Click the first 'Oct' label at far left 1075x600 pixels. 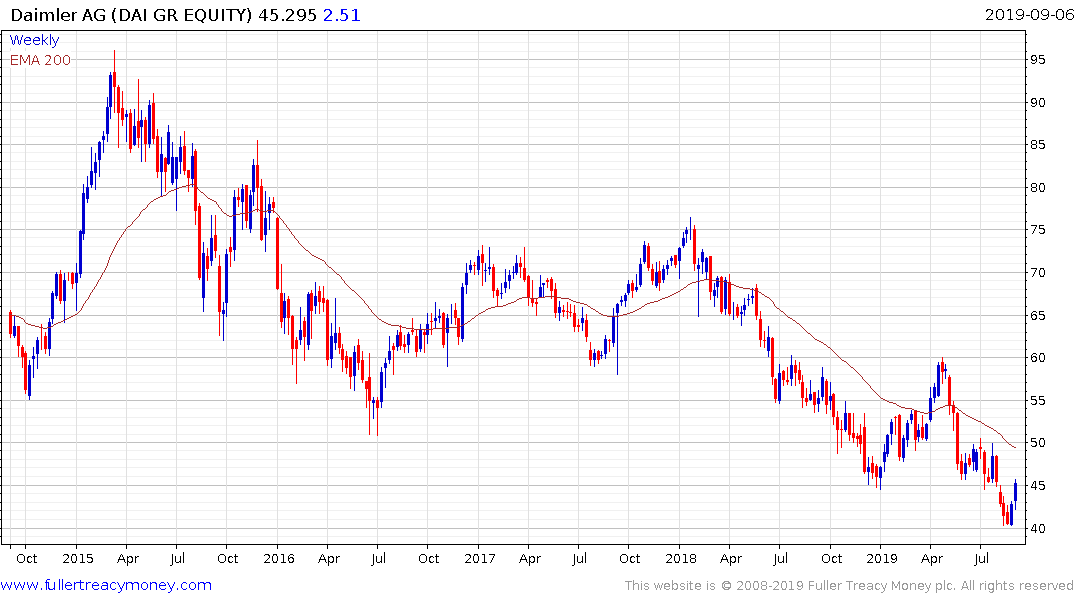[x=27, y=558]
